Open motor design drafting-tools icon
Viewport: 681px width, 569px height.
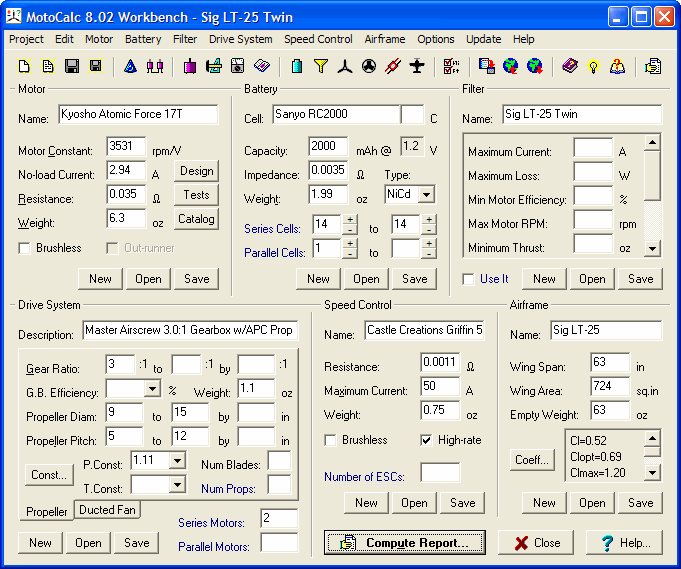click(214, 66)
